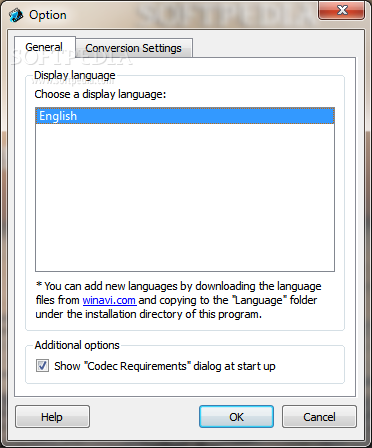
Task: Click the Option dialog title bar icon
Action: (16, 15)
